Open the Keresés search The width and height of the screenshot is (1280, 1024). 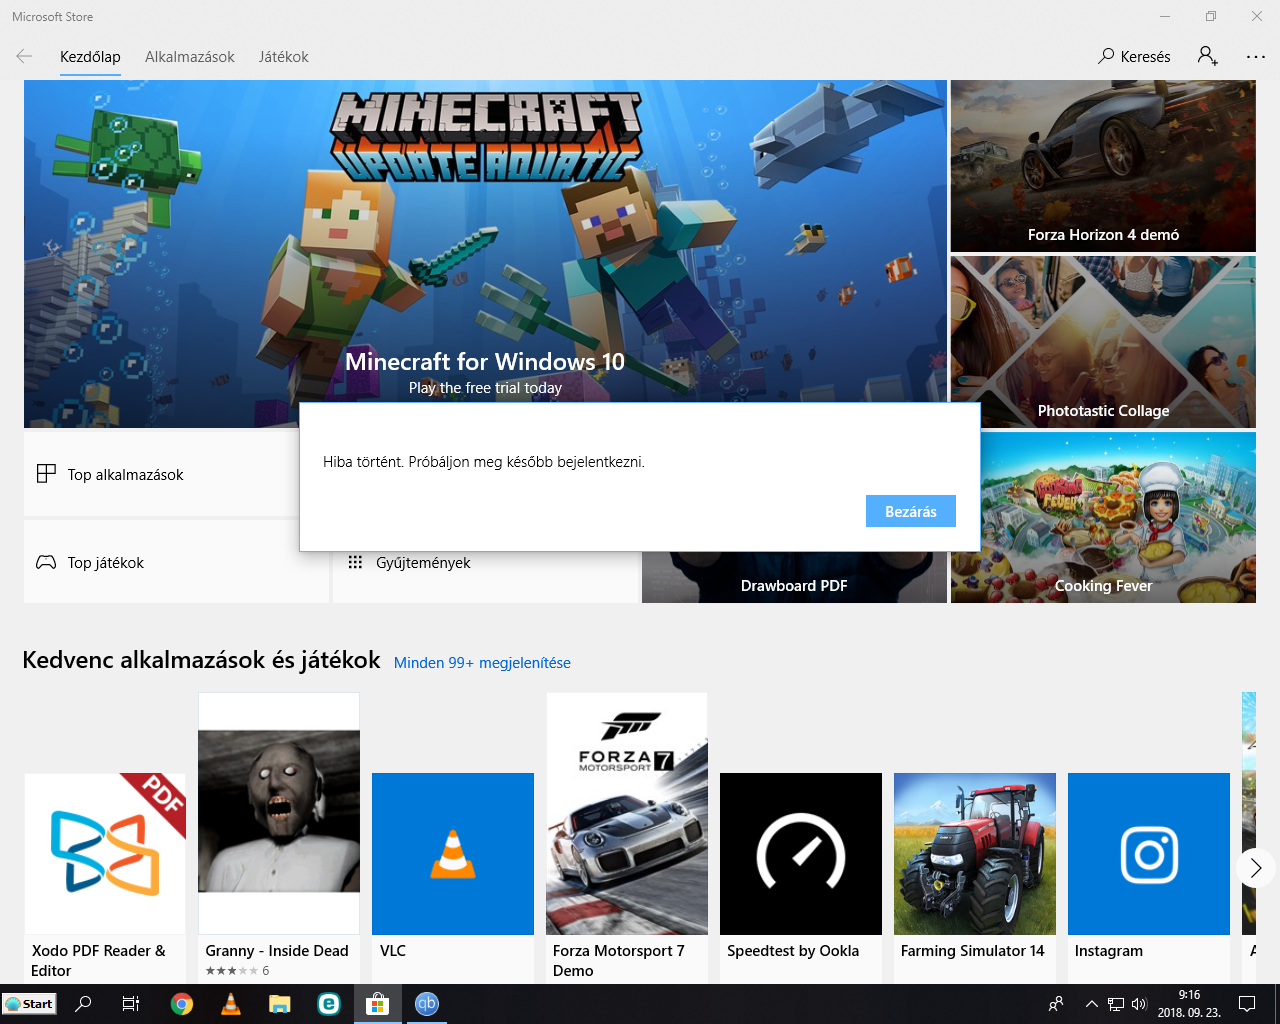pos(1134,56)
